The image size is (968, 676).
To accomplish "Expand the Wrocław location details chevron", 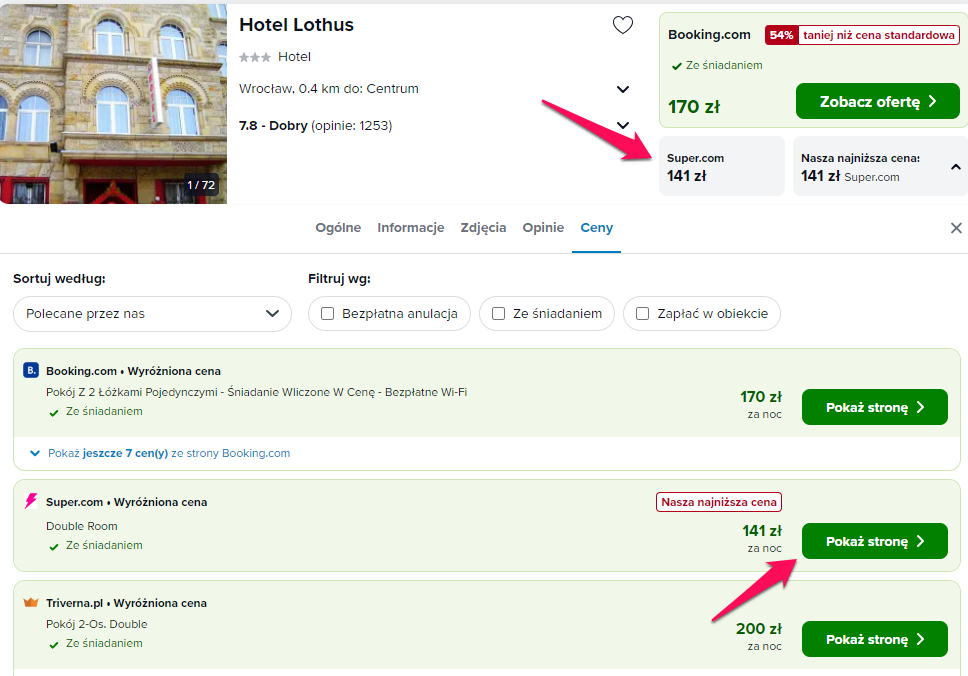I will point(623,90).
